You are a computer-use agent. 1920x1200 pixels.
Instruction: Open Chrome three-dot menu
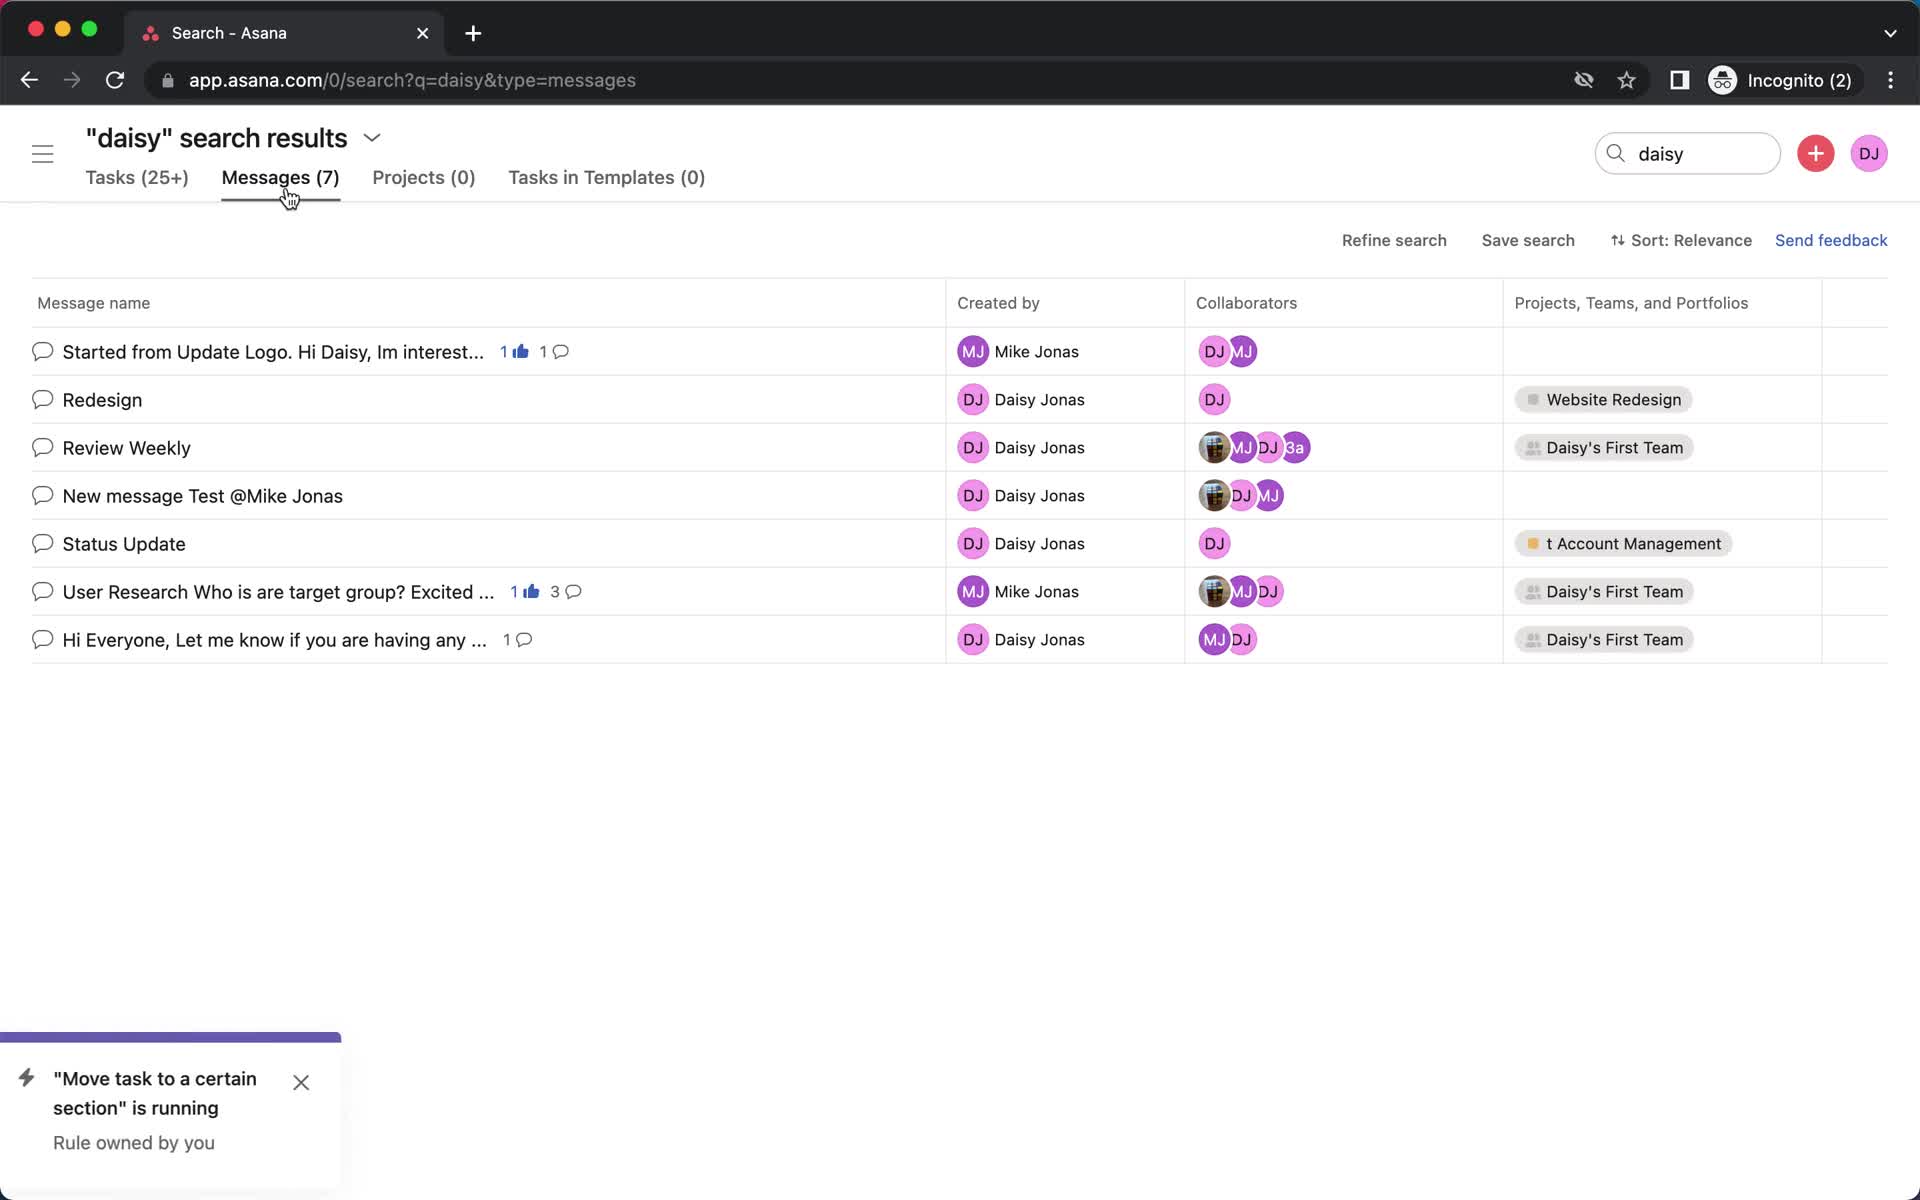pos(1890,80)
